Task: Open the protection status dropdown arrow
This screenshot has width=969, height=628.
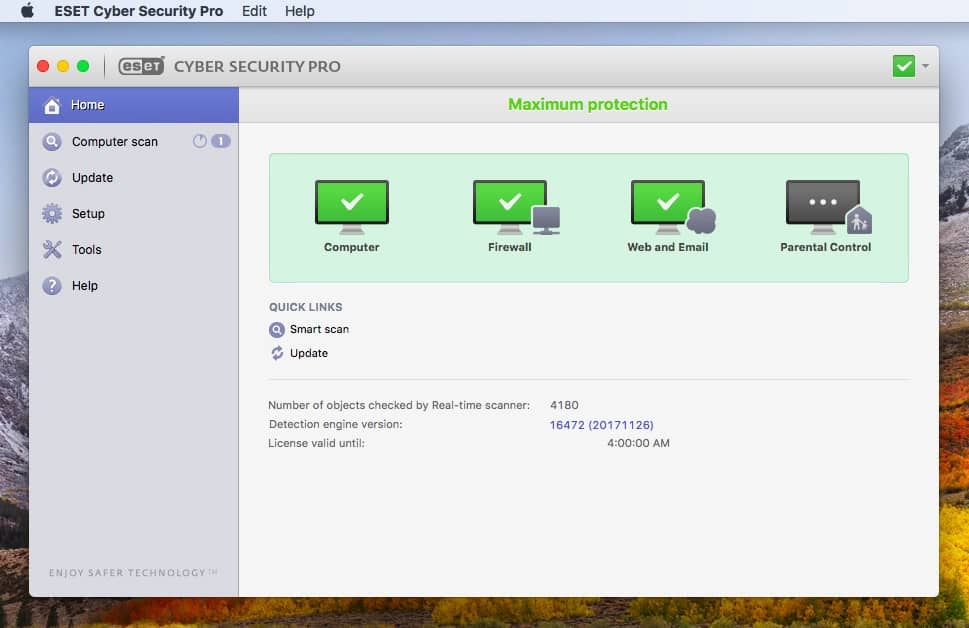Action: (x=923, y=65)
